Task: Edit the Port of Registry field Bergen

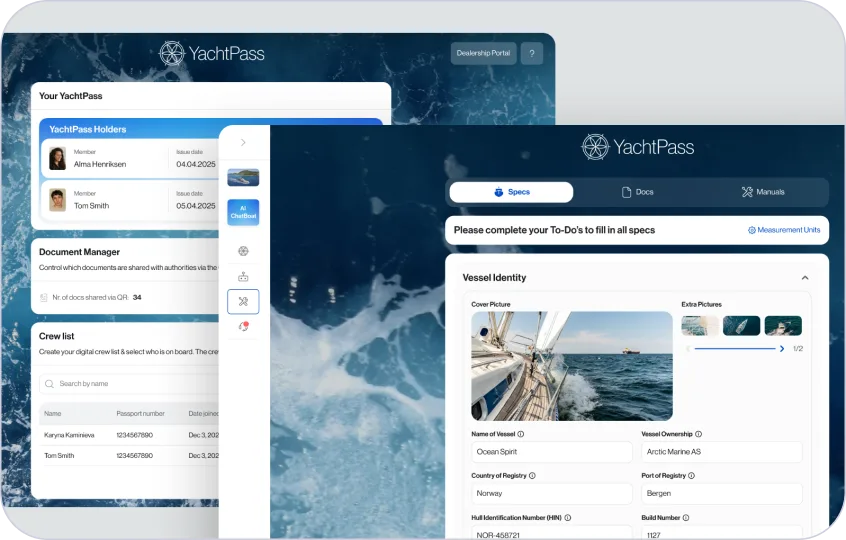Action: pos(722,493)
